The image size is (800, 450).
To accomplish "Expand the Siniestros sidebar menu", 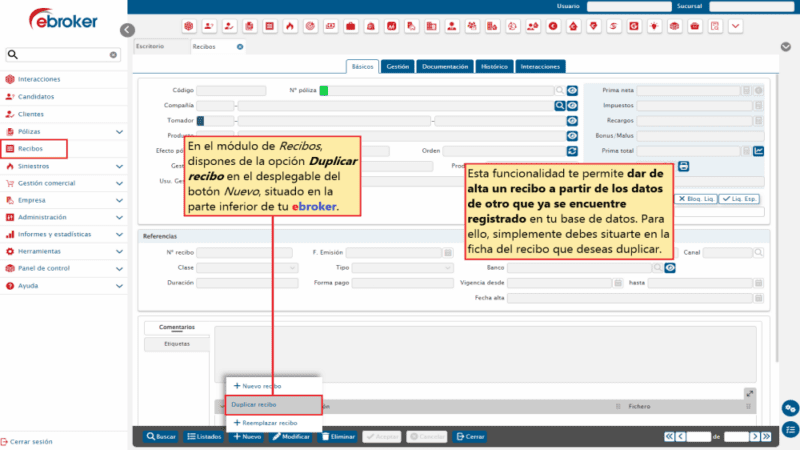I will click(119, 166).
